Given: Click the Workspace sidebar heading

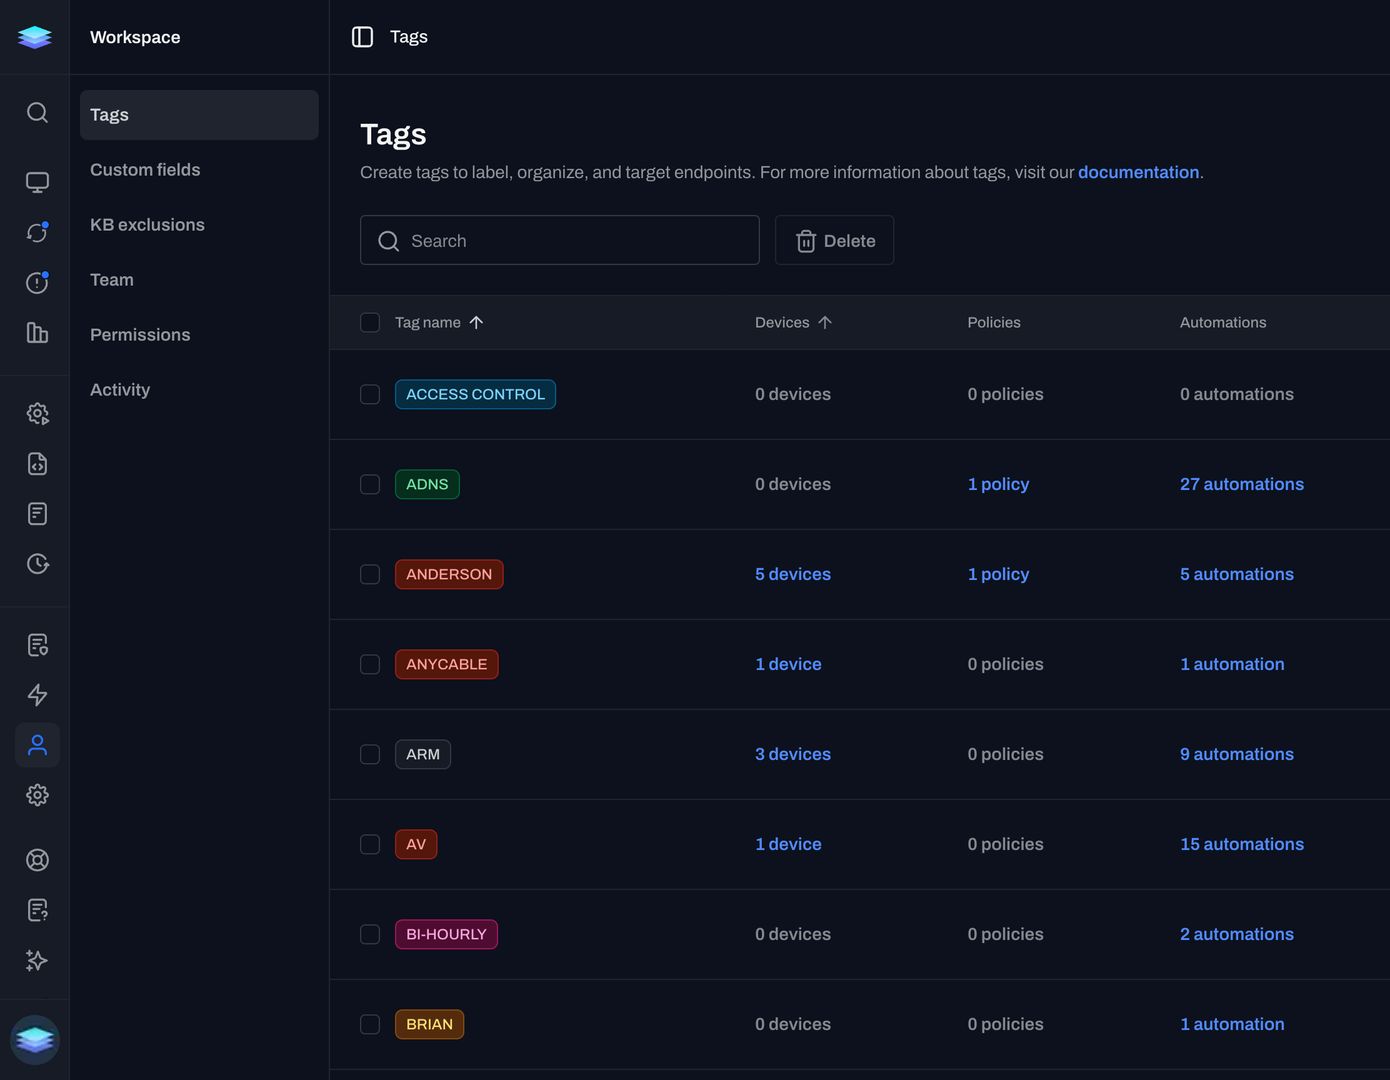Looking at the screenshot, I should (135, 37).
